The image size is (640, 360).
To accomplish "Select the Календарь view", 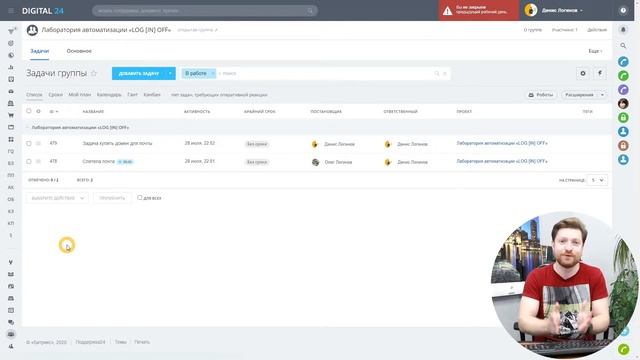I will [x=109, y=95].
